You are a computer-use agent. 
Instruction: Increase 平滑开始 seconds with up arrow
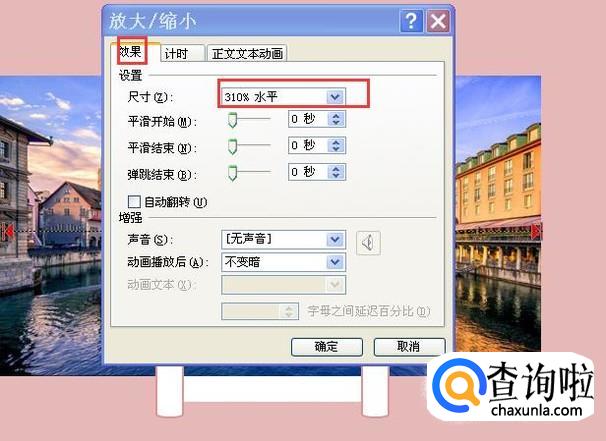[x=336, y=116]
